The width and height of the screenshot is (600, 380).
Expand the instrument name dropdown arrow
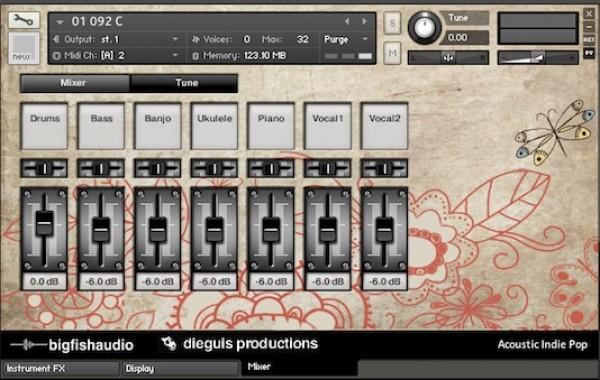coord(60,22)
